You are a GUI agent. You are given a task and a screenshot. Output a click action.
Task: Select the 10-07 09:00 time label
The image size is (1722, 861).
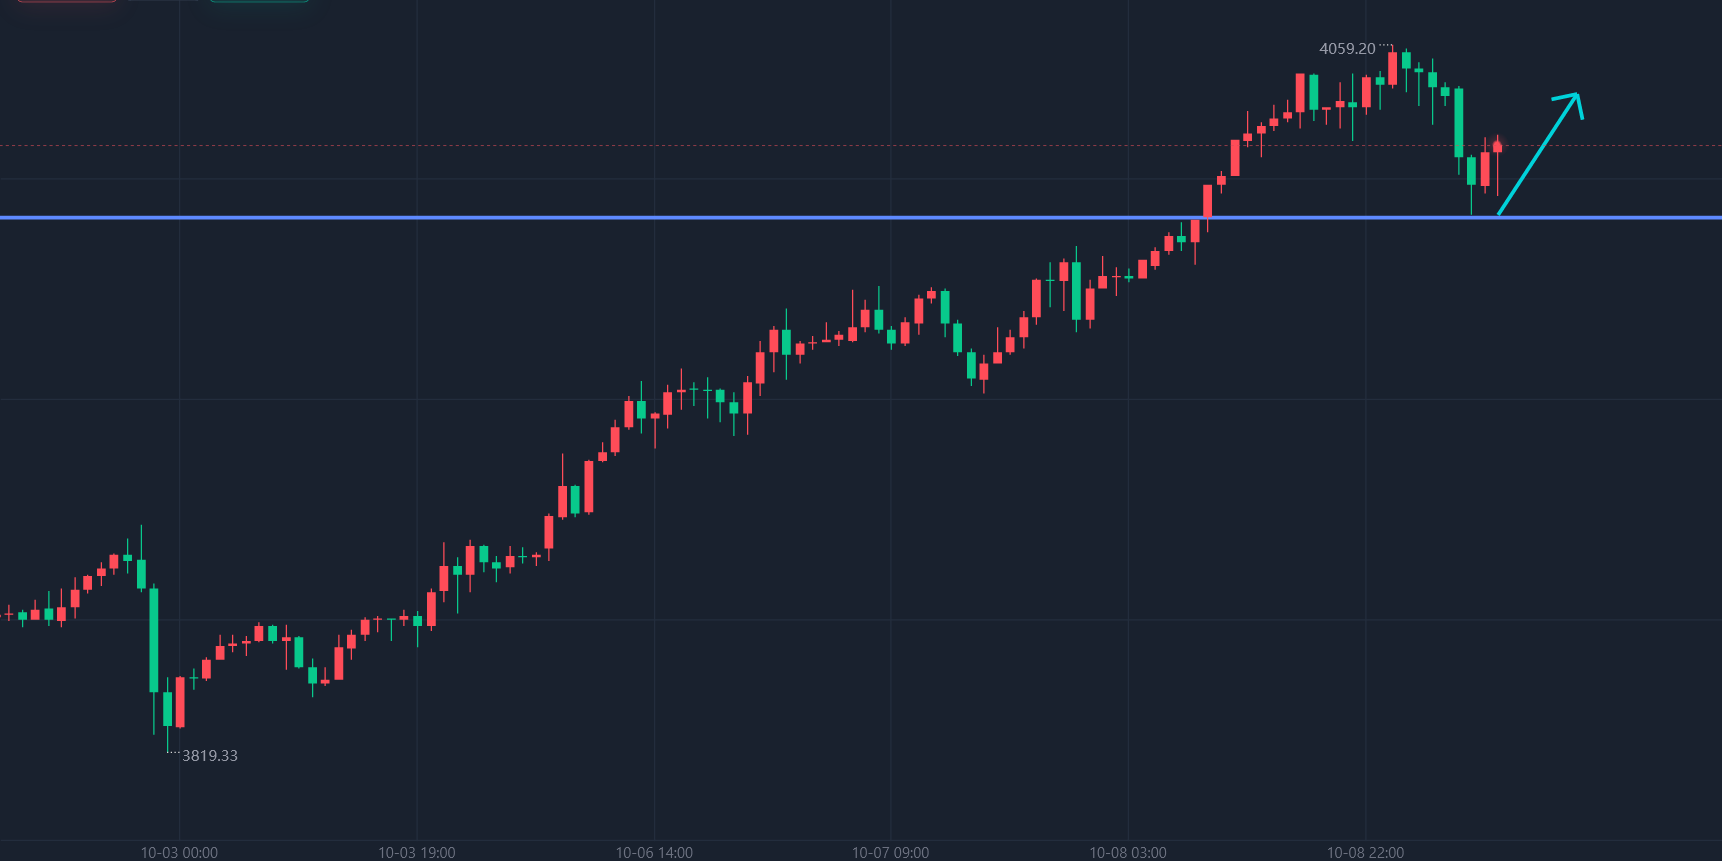(890, 852)
